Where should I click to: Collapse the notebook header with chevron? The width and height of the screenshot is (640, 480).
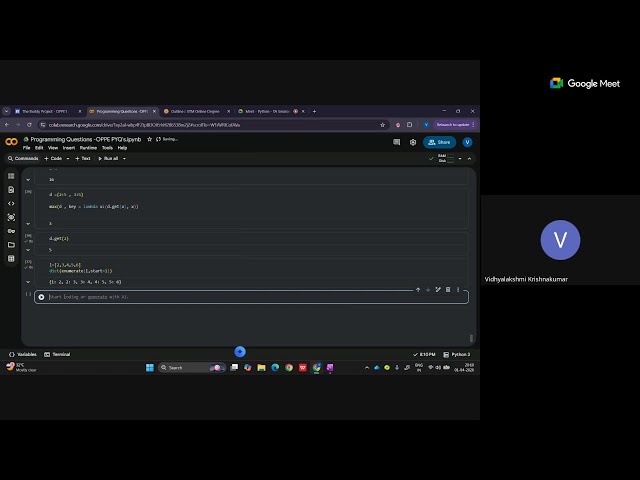pyautogui.click(x=469, y=158)
